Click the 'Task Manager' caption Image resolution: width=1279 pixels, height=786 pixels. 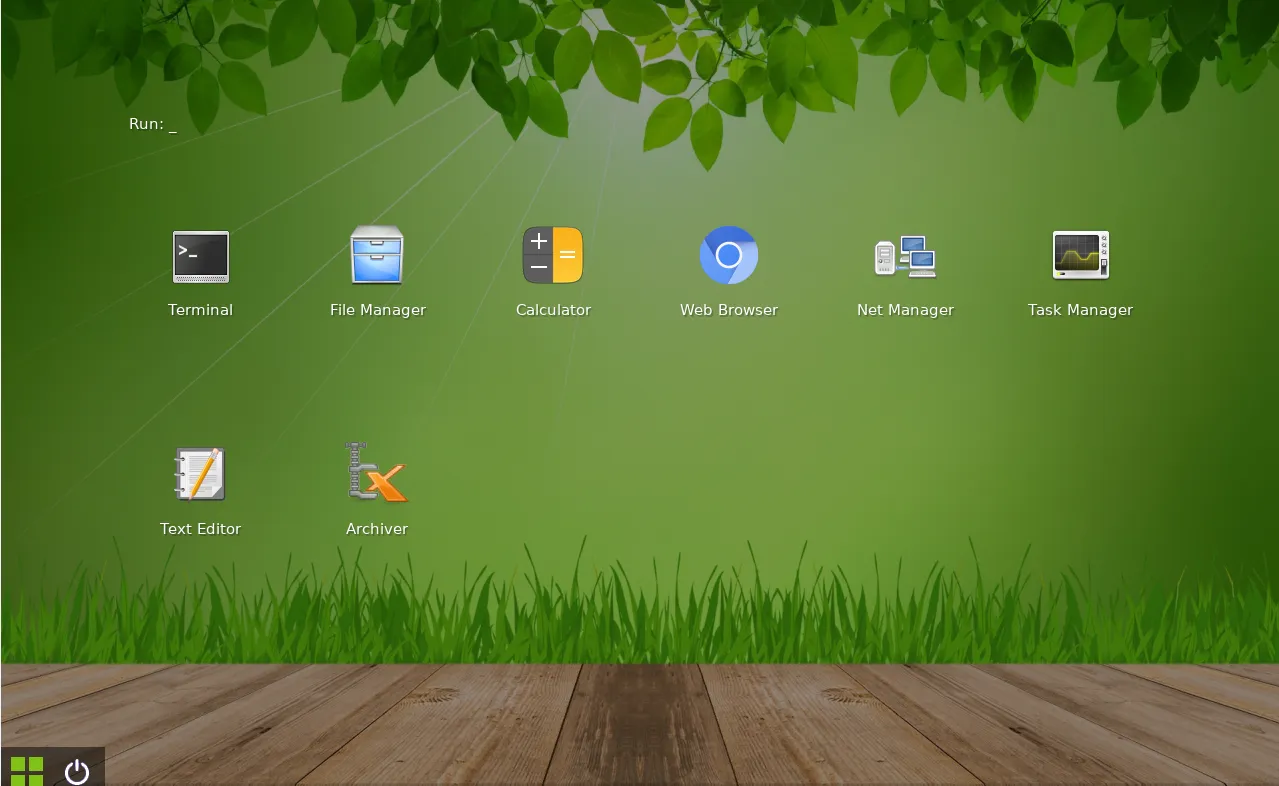click(x=1080, y=310)
